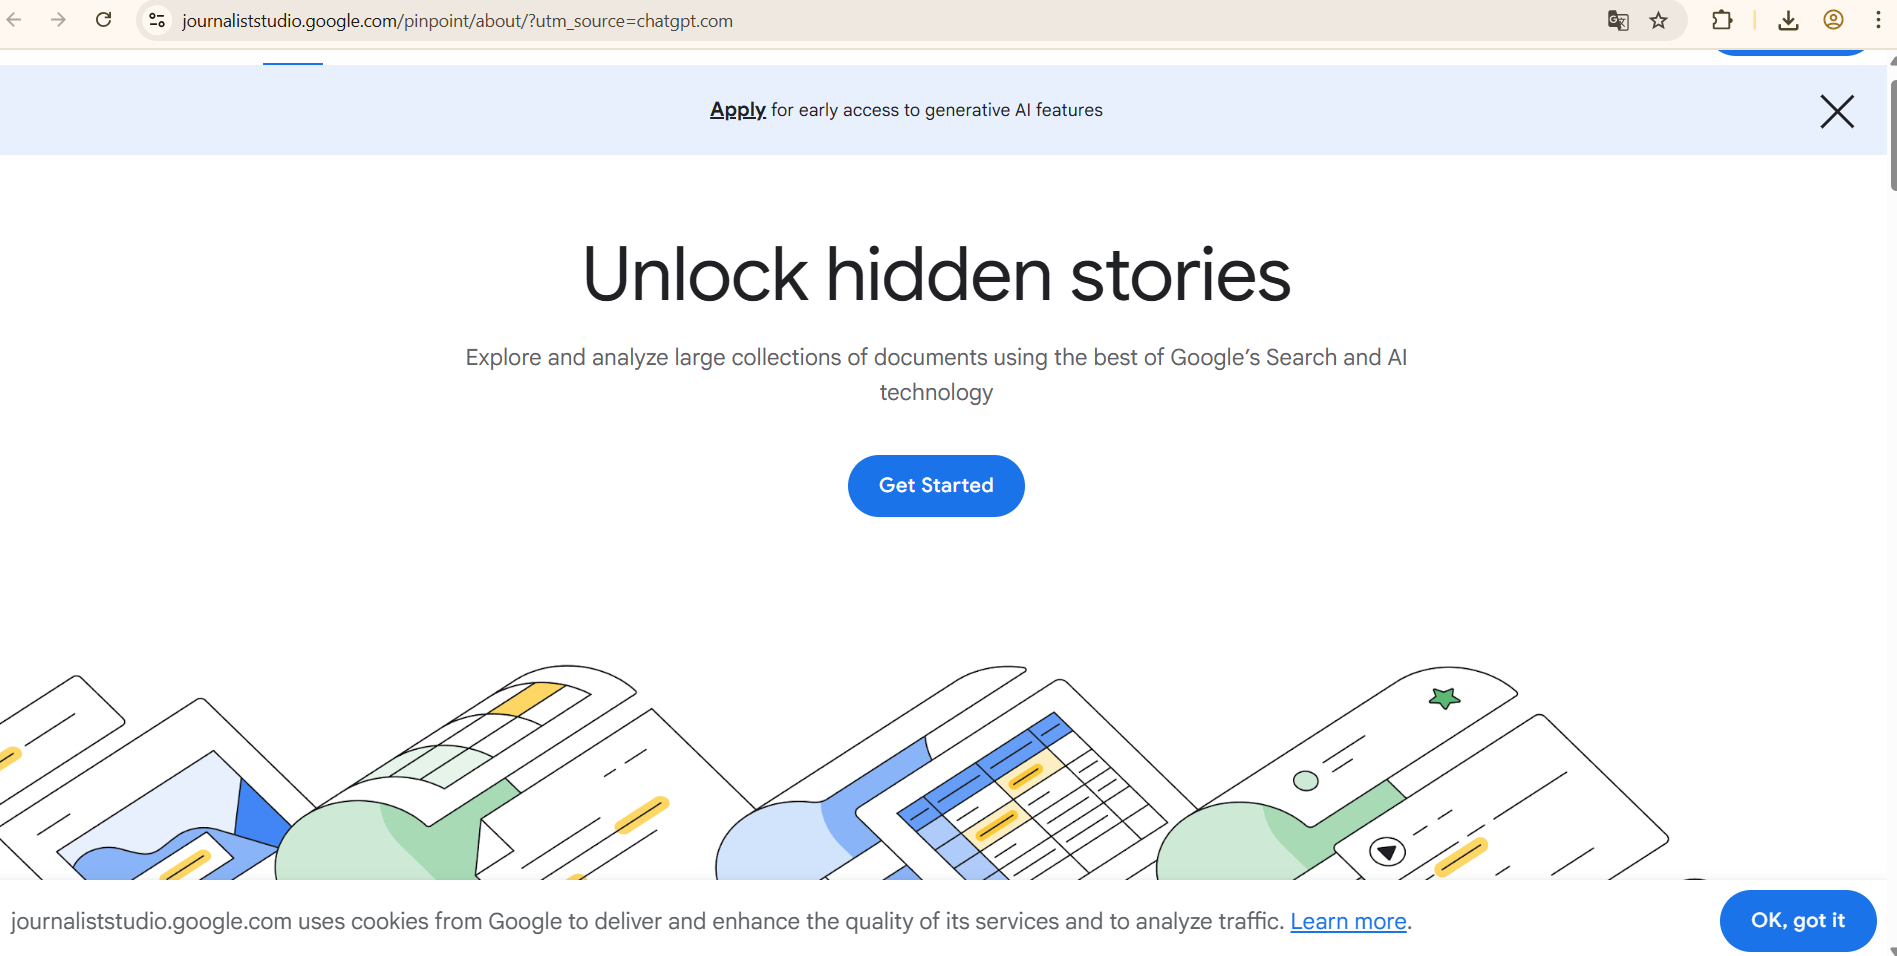Viewport: 1897px width, 956px height.
Task: Open the Extensions puzzle icon
Action: pos(1722,20)
